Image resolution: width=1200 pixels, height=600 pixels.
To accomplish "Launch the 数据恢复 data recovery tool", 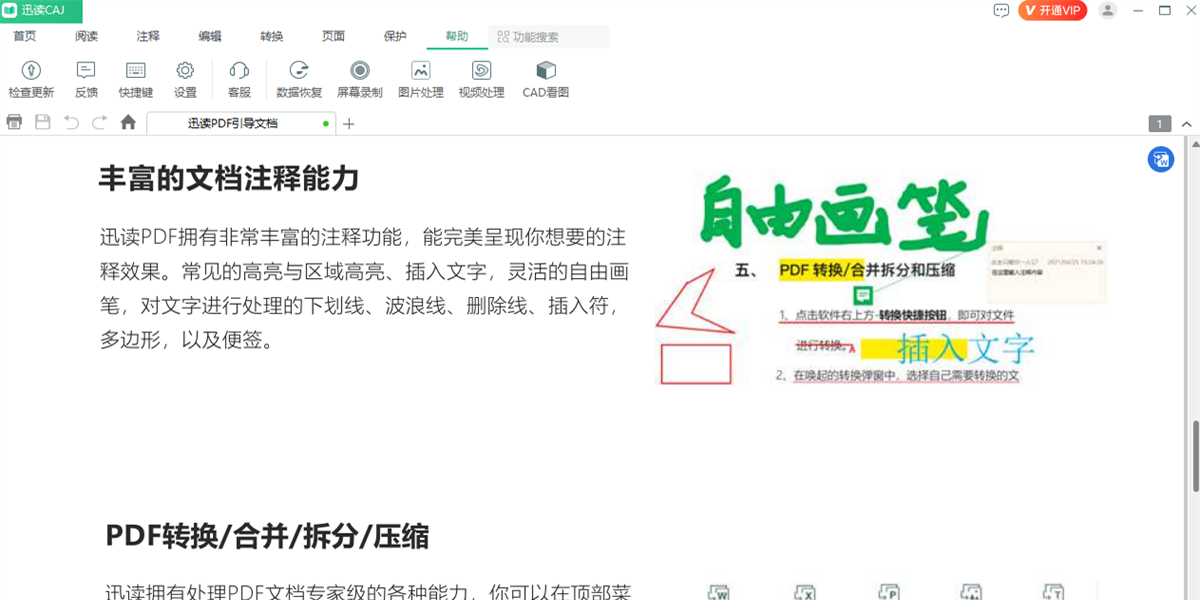I will (x=299, y=79).
